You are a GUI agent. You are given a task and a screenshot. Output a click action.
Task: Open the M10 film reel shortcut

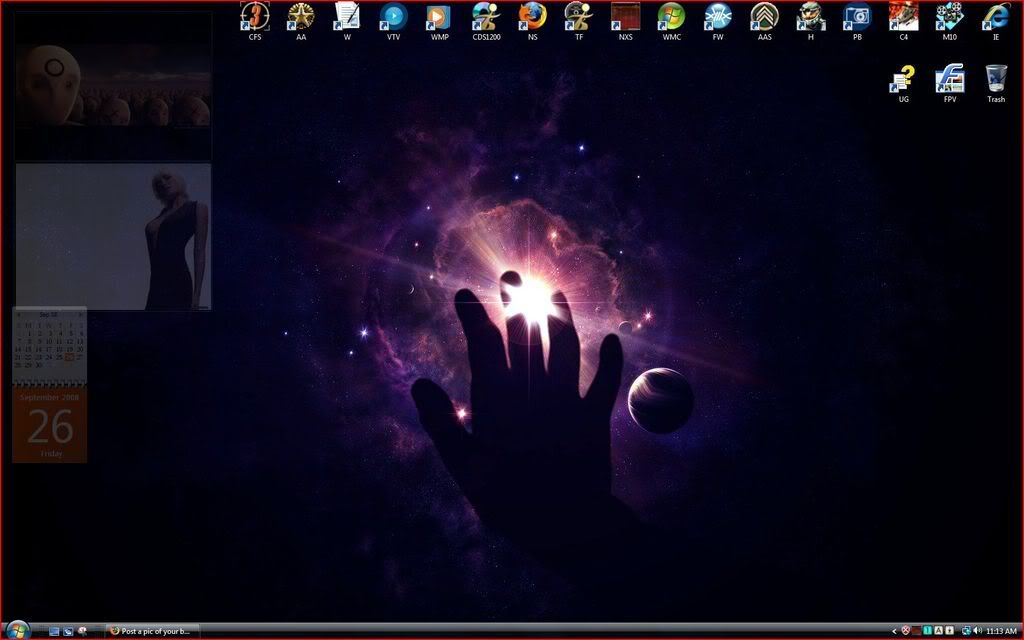pyautogui.click(x=949, y=17)
